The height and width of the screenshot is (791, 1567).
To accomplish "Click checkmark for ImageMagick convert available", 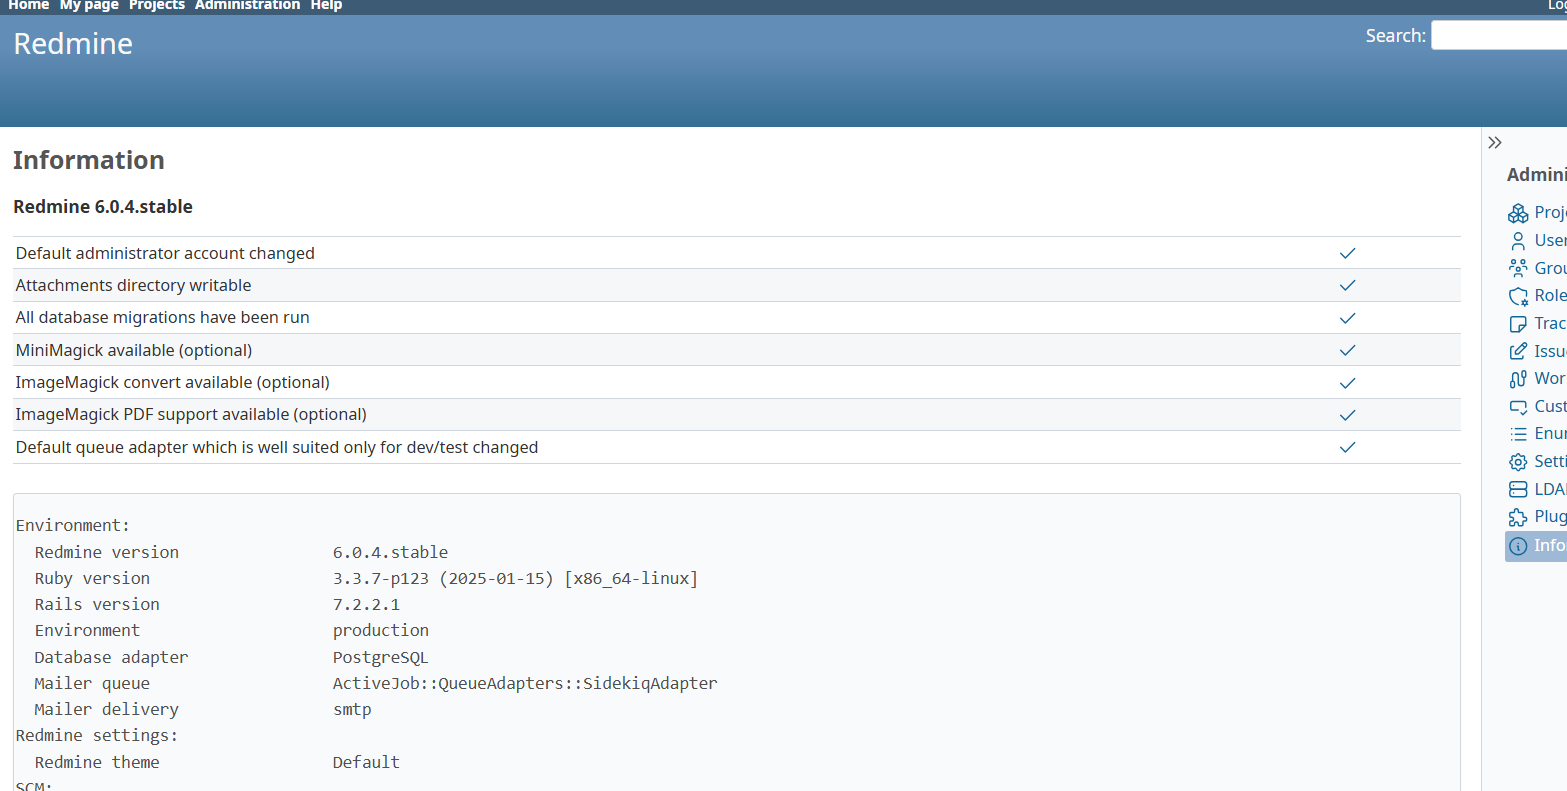I will pos(1347,383).
